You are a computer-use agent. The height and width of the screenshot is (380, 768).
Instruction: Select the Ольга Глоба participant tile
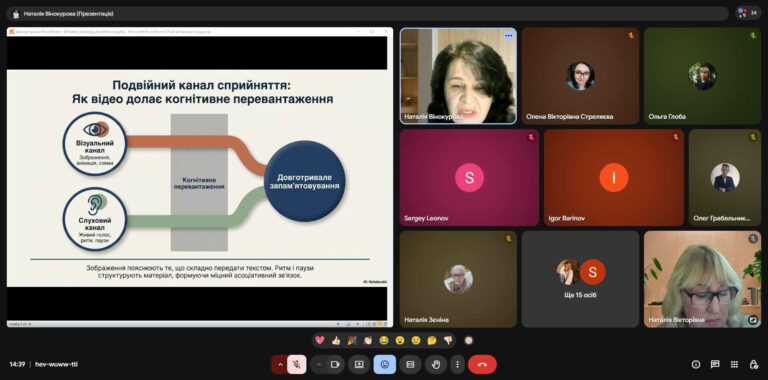tap(702, 76)
